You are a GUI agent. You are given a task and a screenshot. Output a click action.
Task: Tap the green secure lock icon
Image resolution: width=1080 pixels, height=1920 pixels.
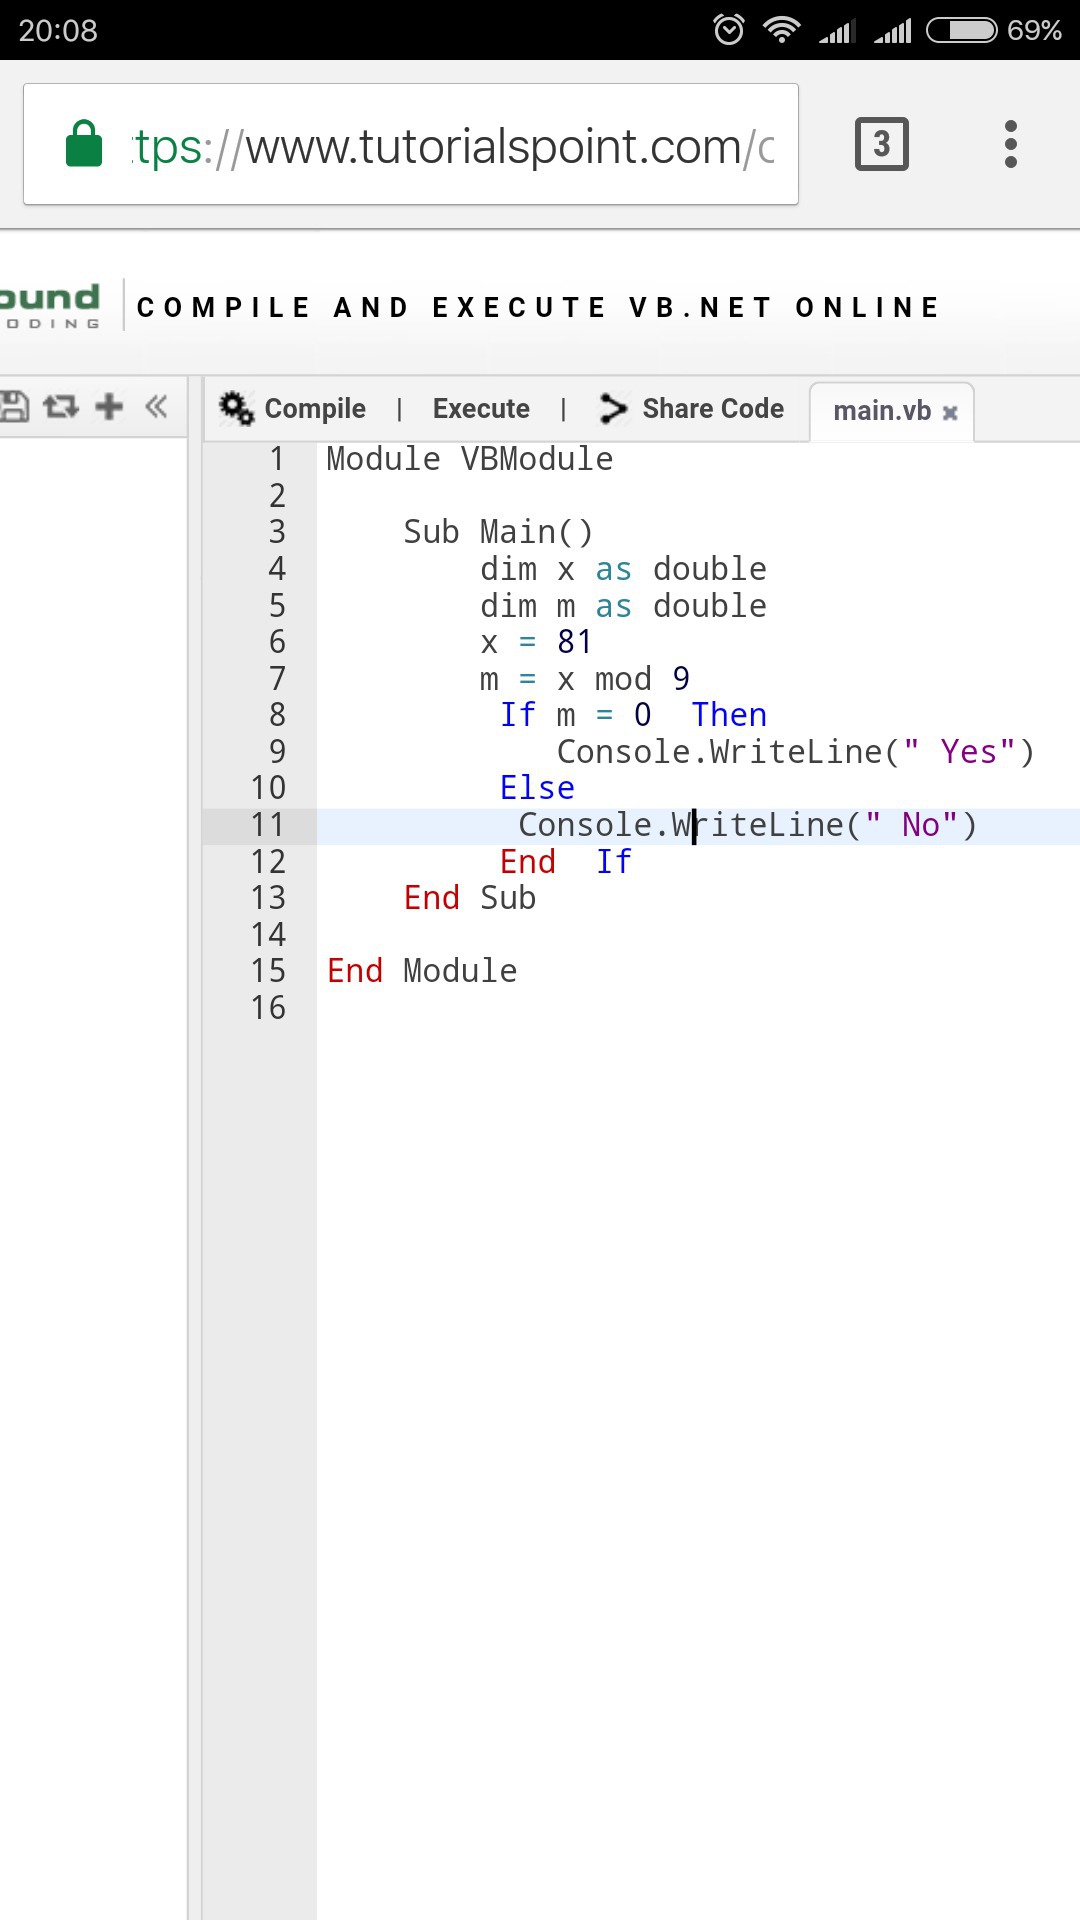point(84,143)
